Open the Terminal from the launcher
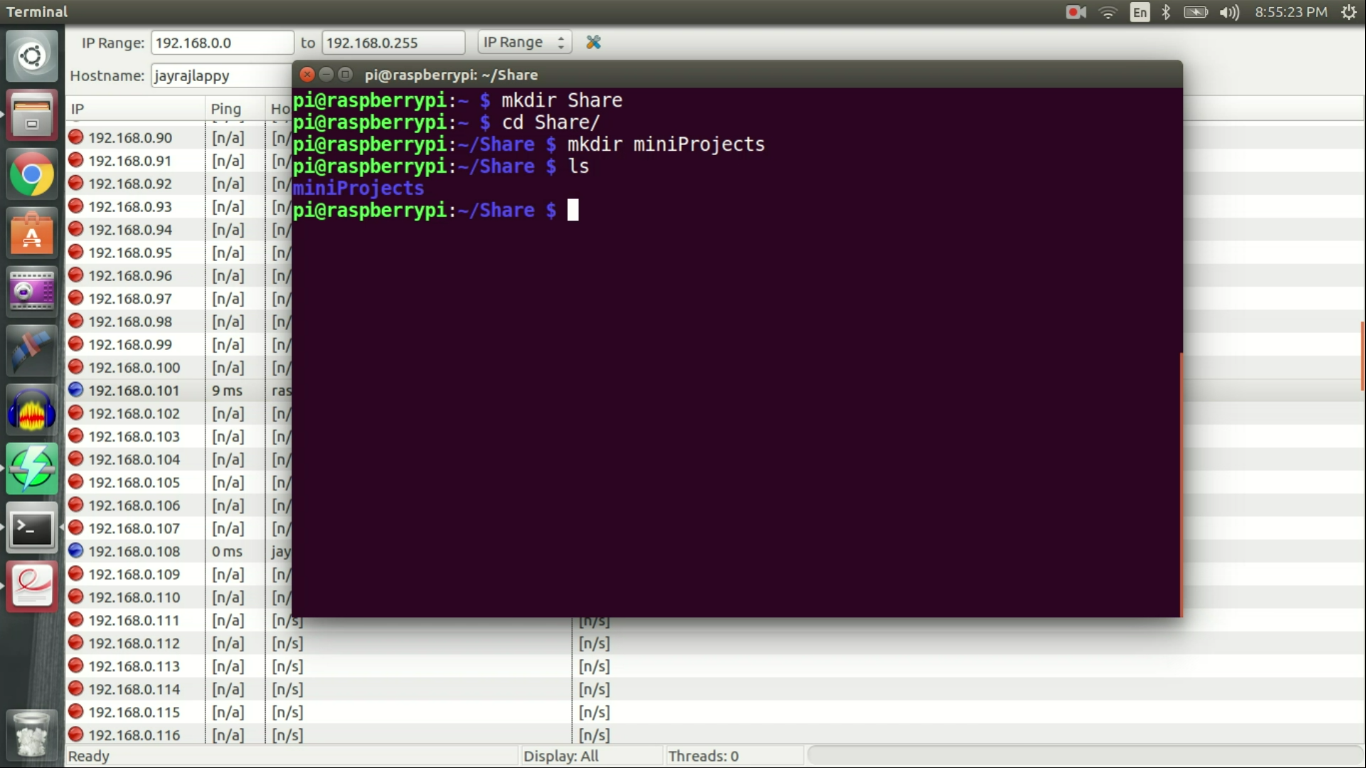The image size is (1366, 768). click(x=31, y=527)
